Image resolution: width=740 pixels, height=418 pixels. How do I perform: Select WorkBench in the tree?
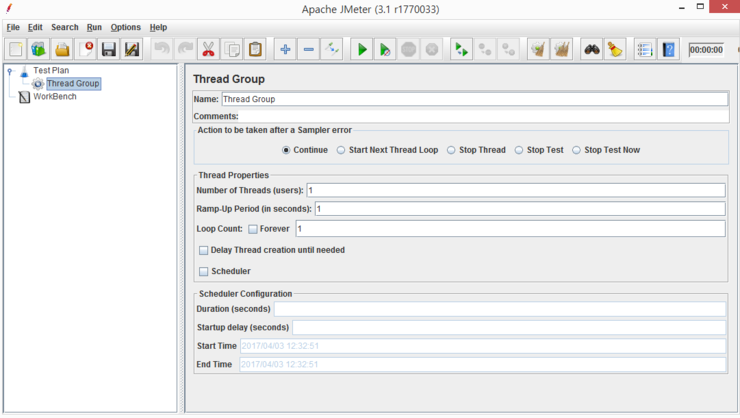(55, 96)
